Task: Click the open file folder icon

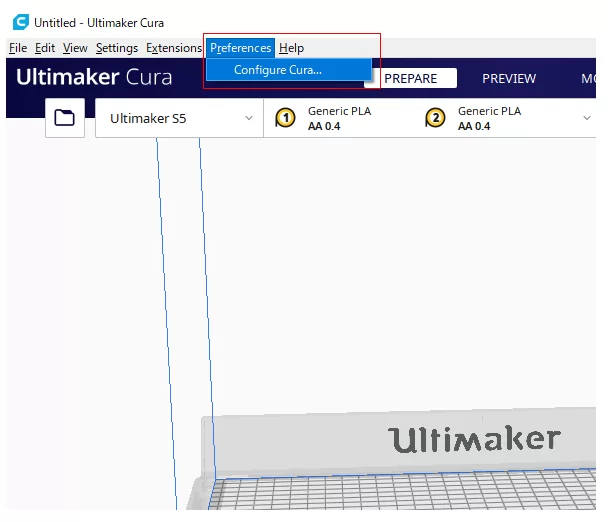Action: pos(65,118)
